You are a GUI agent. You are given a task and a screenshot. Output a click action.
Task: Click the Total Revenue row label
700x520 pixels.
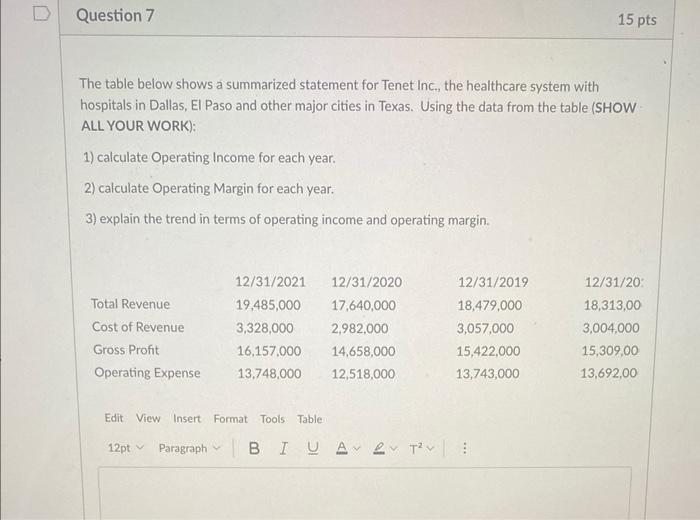click(130, 304)
